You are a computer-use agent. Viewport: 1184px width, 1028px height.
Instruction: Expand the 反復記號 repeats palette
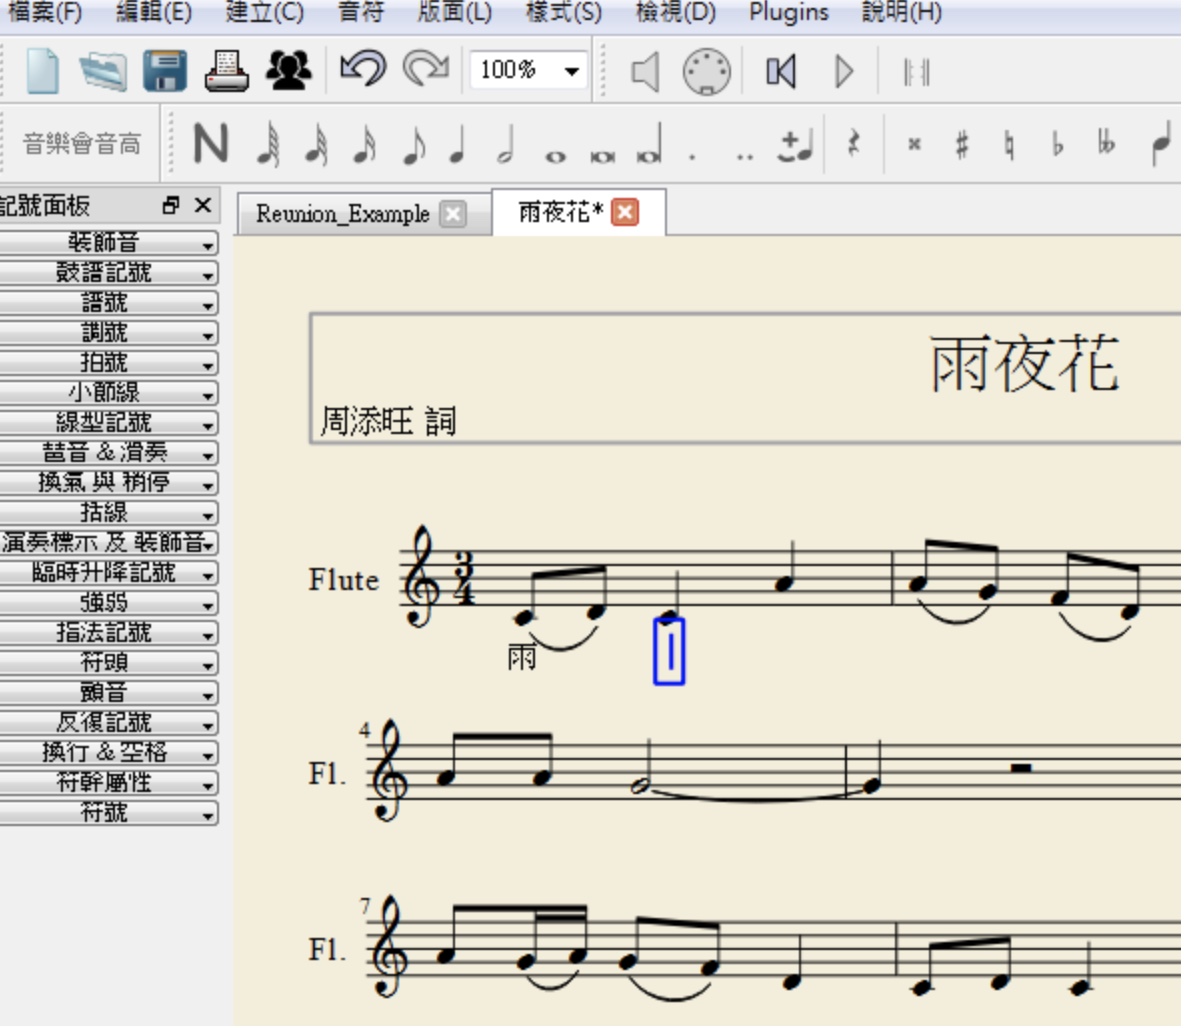point(108,723)
